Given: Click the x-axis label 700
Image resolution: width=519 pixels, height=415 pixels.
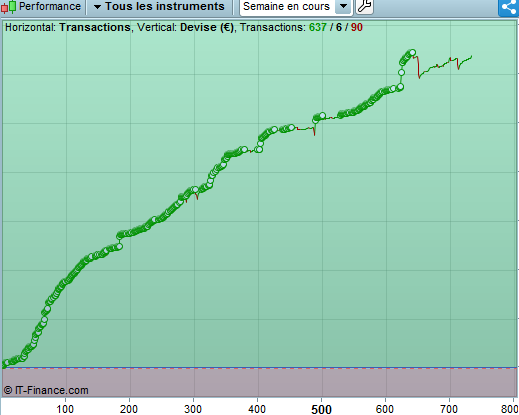Looking at the screenshot, I should pyautogui.click(x=449, y=409).
